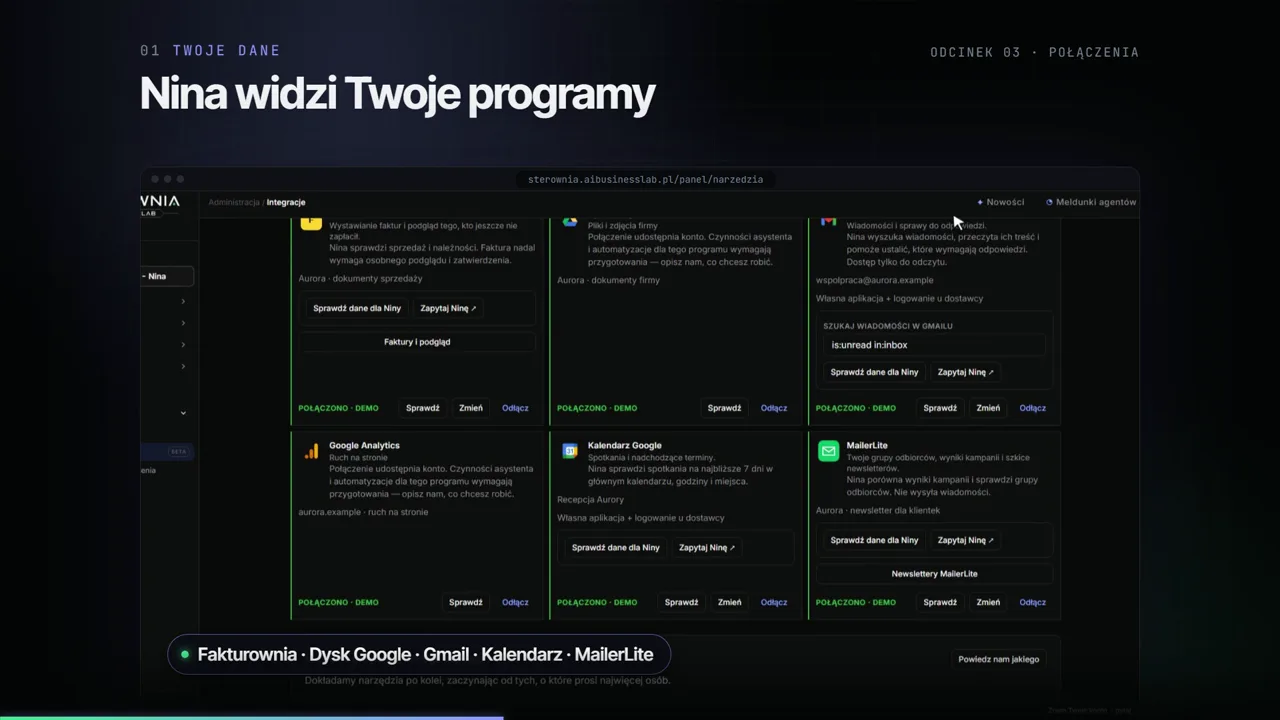Click the Google Analytics bar chart icon
The width and height of the screenshot is (1280, 720).
[x=311, y=451]
